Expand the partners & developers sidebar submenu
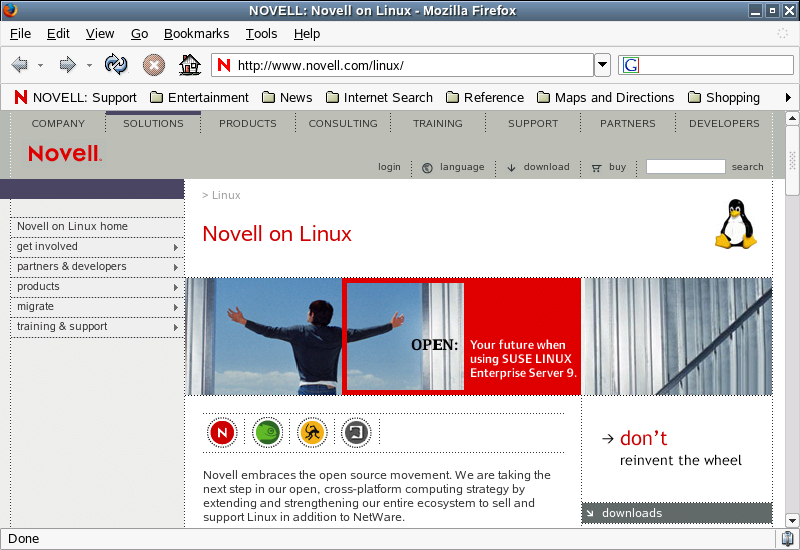 (x=176, y=267)
